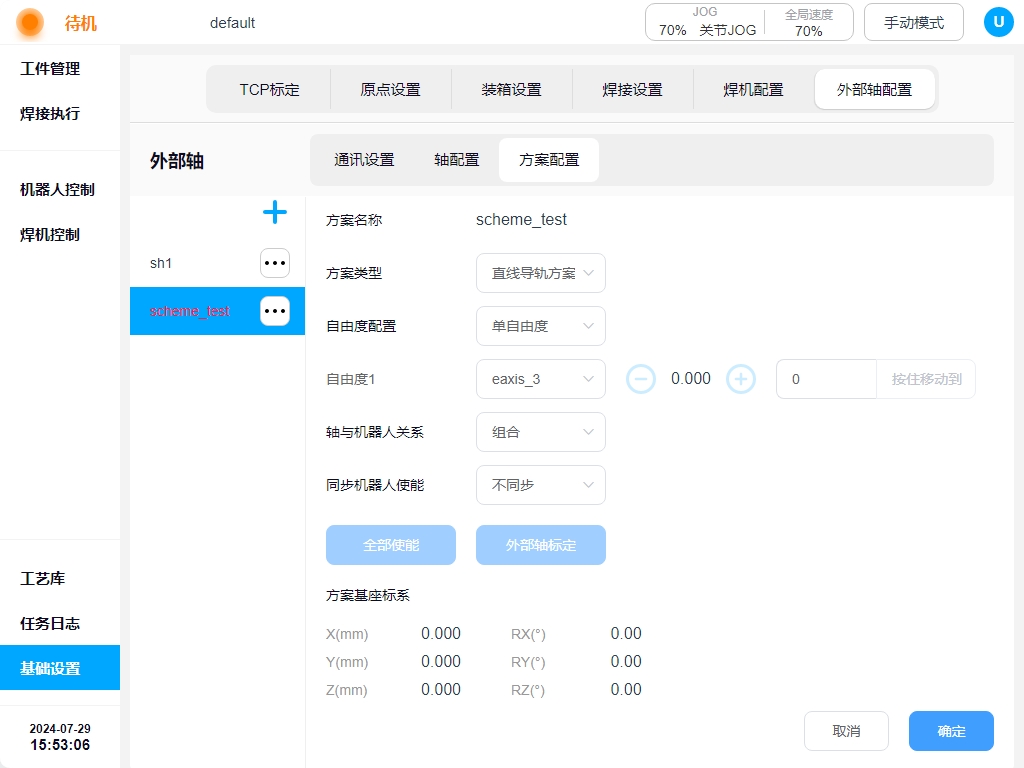Expand the 自由度配置 dropdown
Screen dimensions: 1024x768
point(541,326)
